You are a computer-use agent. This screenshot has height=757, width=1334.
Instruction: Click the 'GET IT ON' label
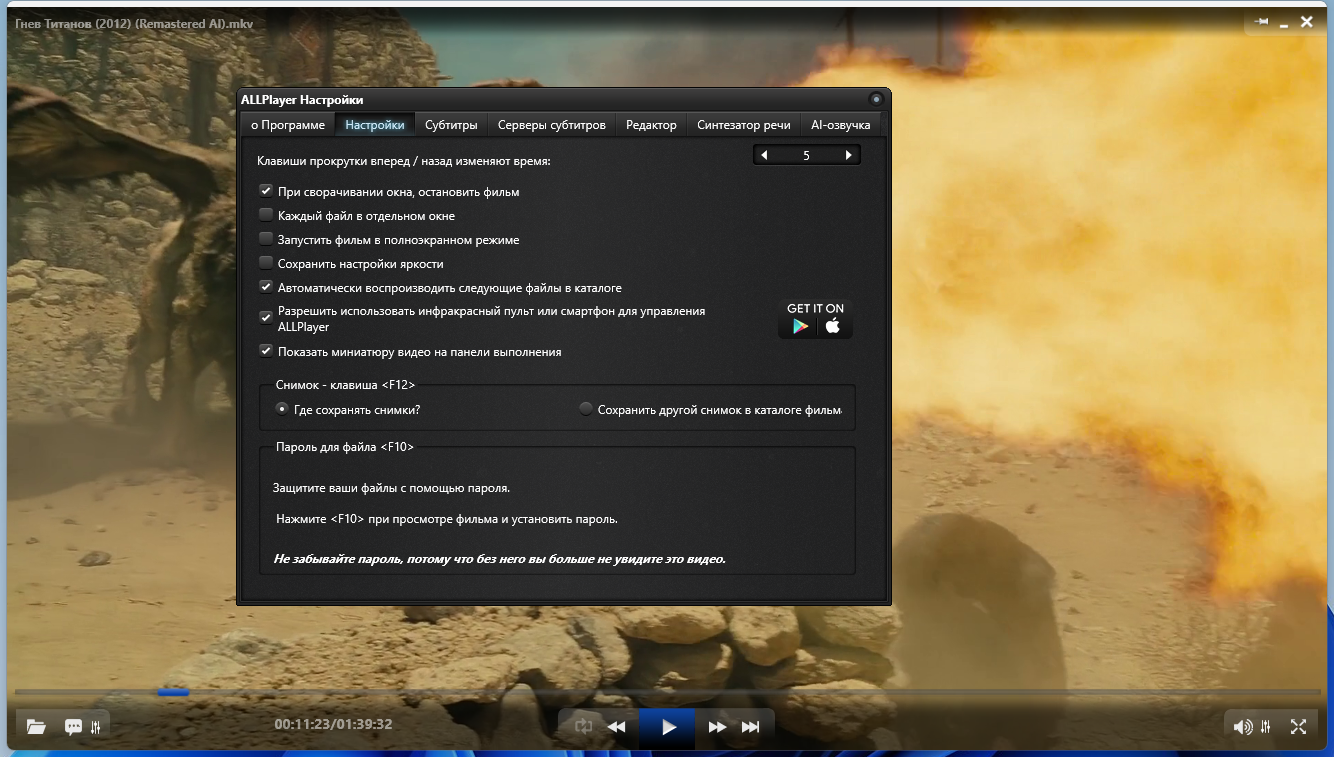click(815, 308)
